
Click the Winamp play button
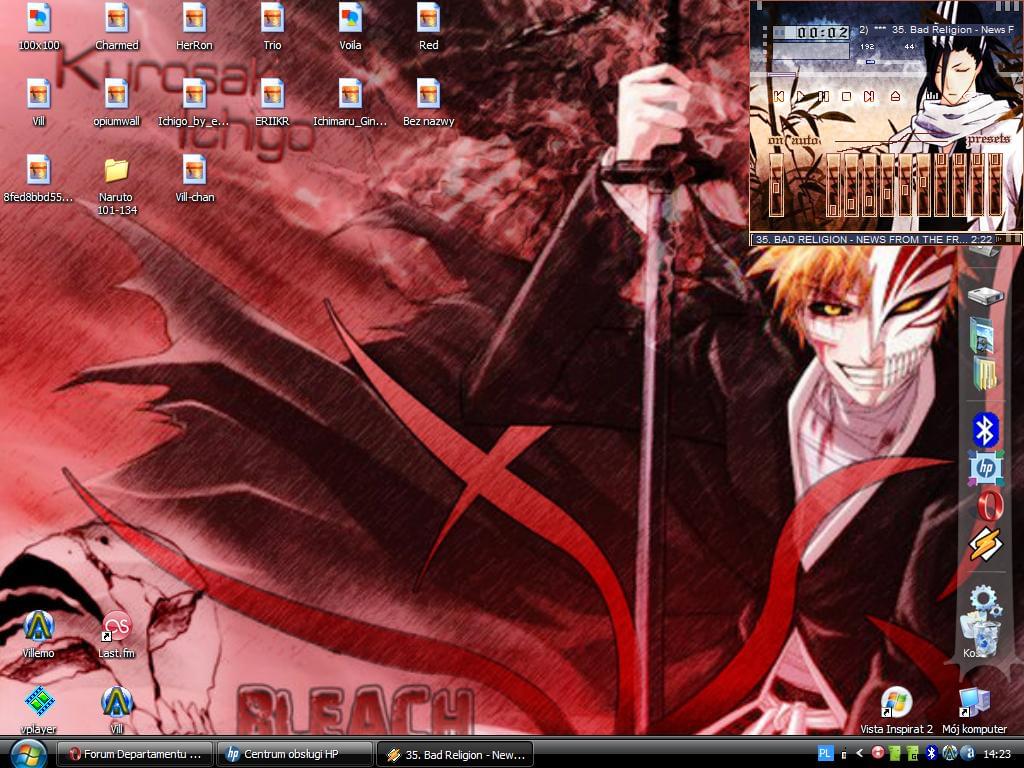tap(801, 97)
